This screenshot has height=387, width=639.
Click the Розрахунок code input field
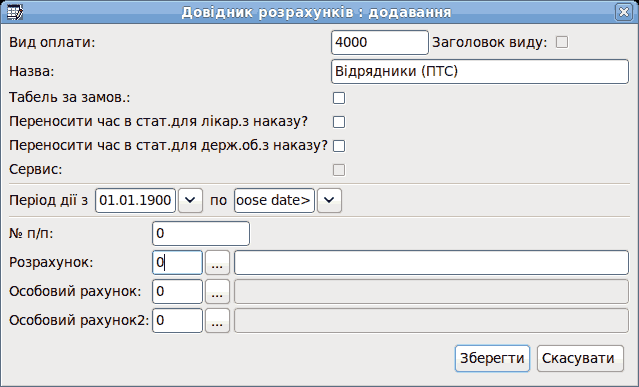tap(177, 263)
